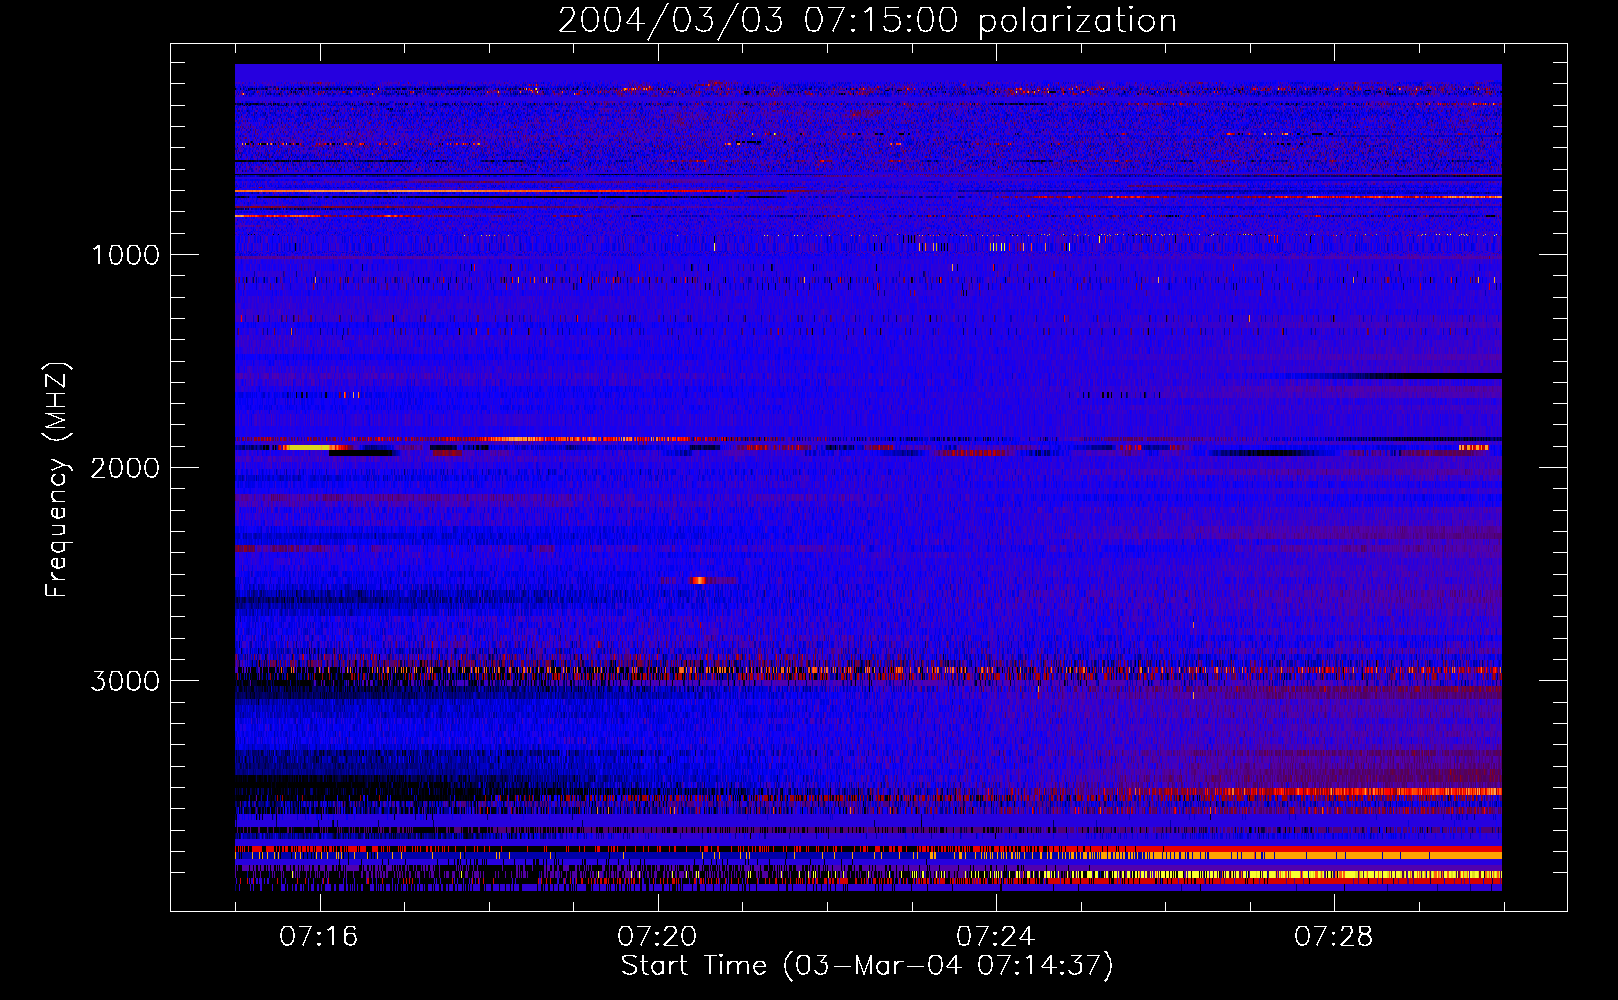Screen dimensions: 1618x1000
Task: Click the 1000 frequency tick label
Action: coord(126,255)
